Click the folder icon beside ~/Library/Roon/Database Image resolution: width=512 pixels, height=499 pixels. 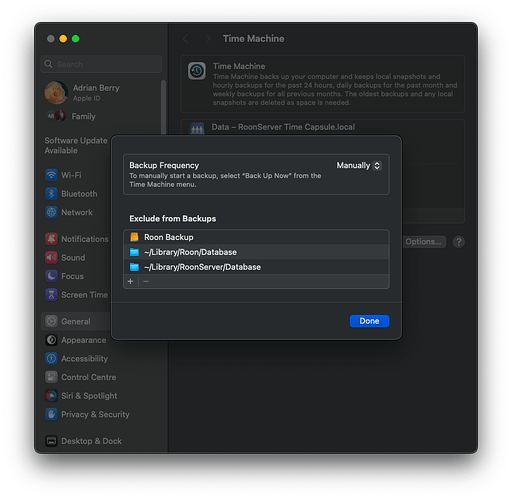tap(134, 252)
